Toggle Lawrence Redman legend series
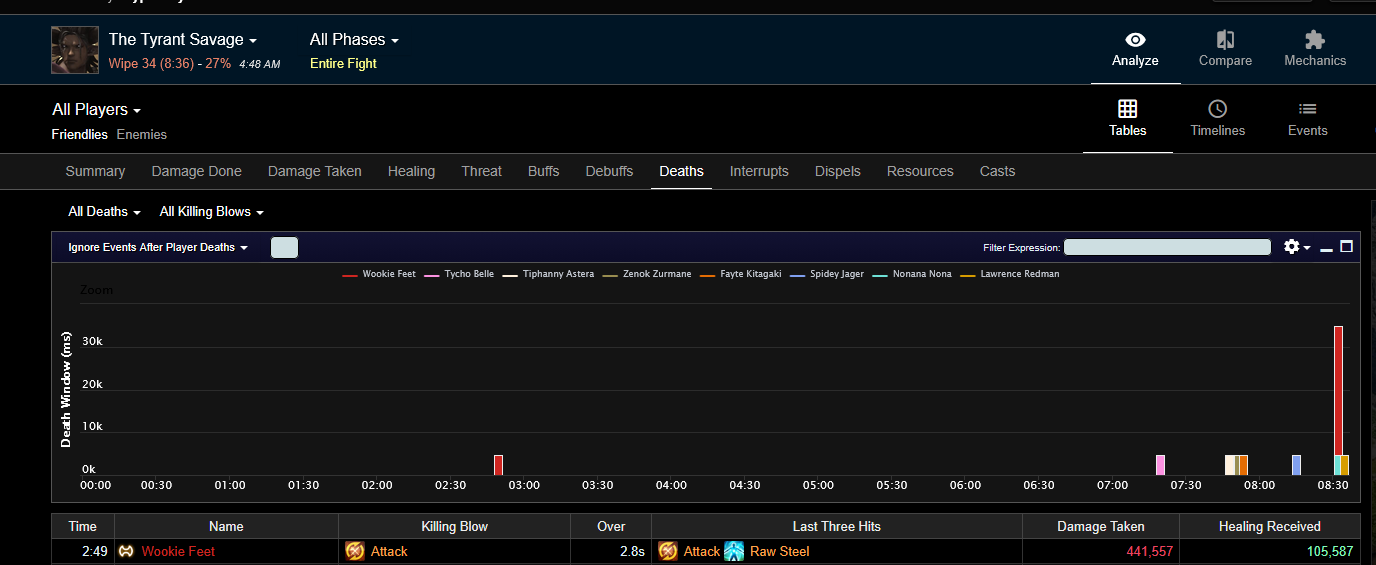 pos(1010,274)
